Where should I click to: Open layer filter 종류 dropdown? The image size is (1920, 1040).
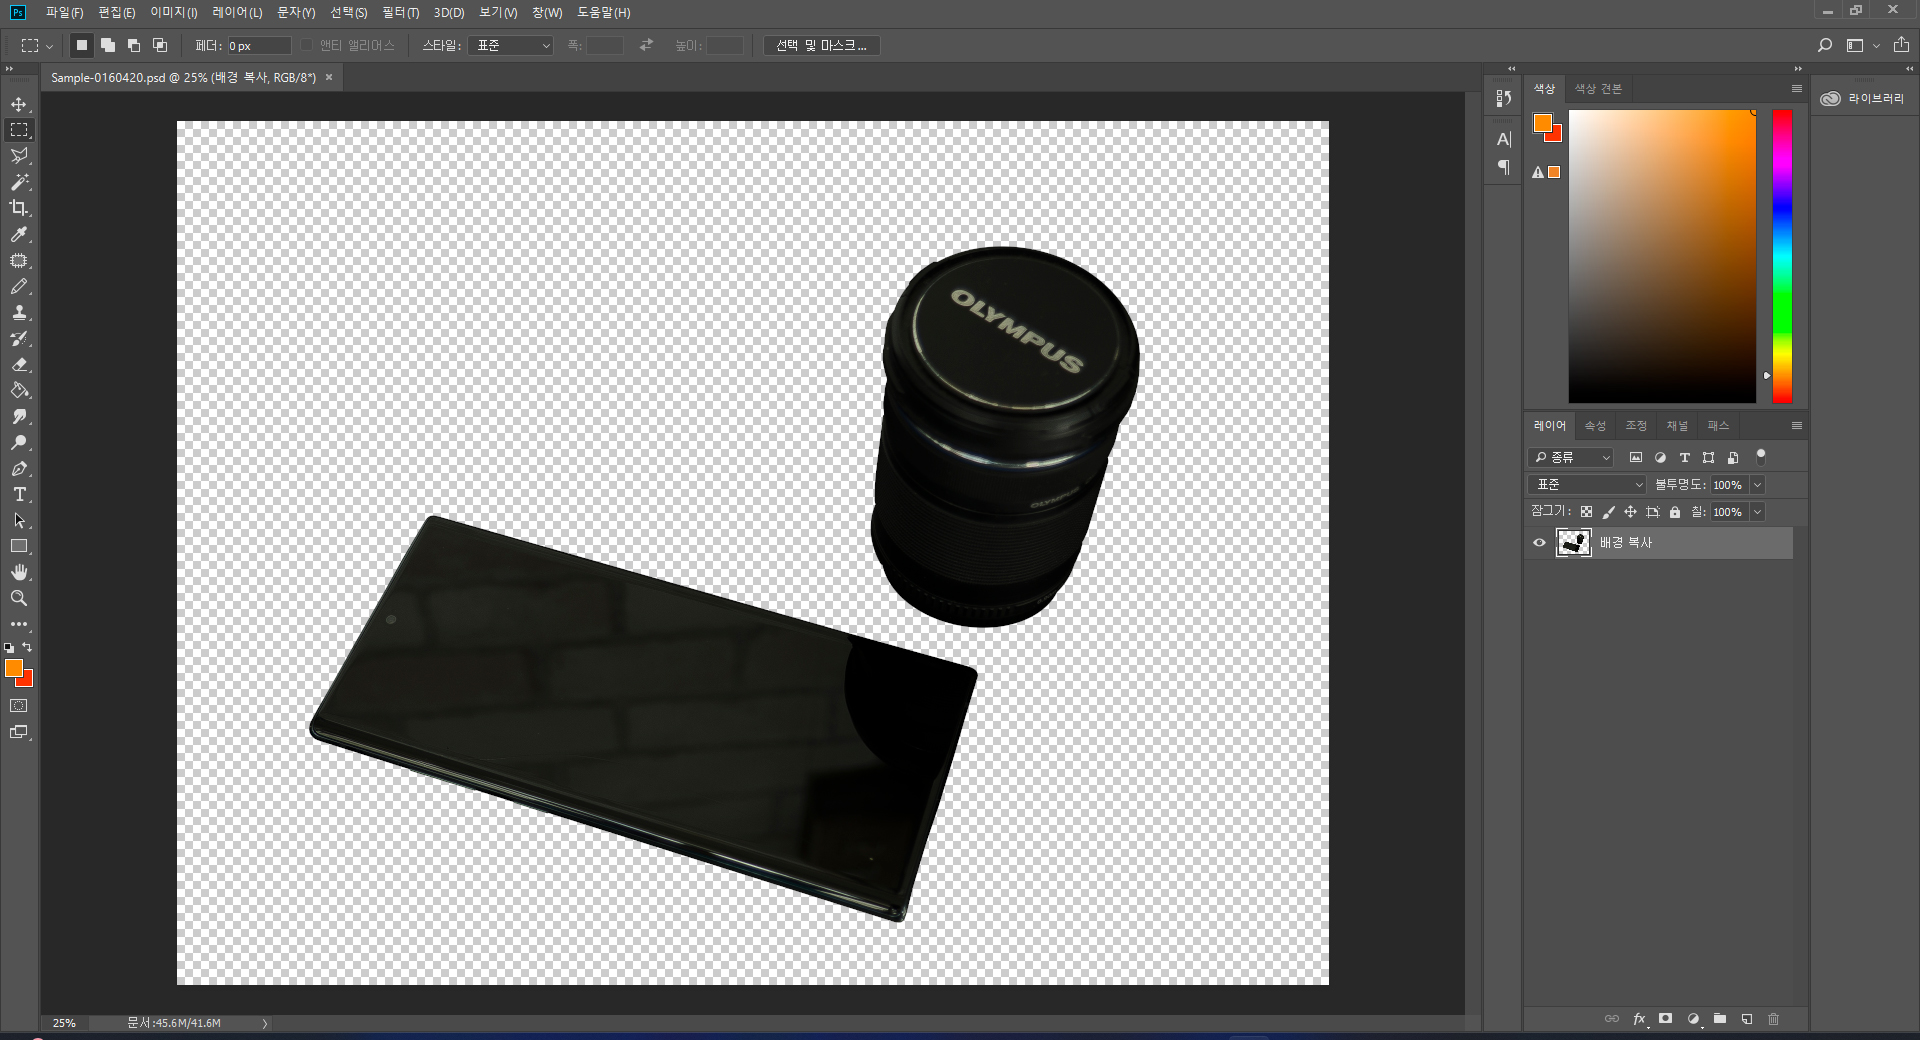point(1570,457)
